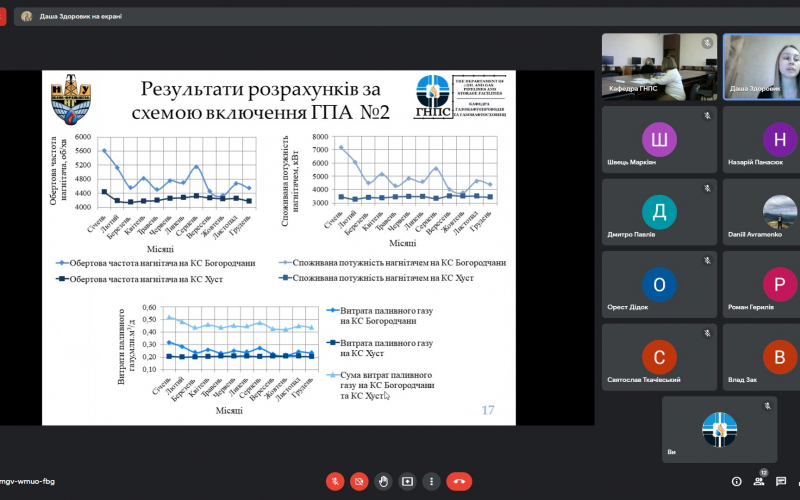
Task: Click the rotation frequency chart plot area
Action: (177, 172)
